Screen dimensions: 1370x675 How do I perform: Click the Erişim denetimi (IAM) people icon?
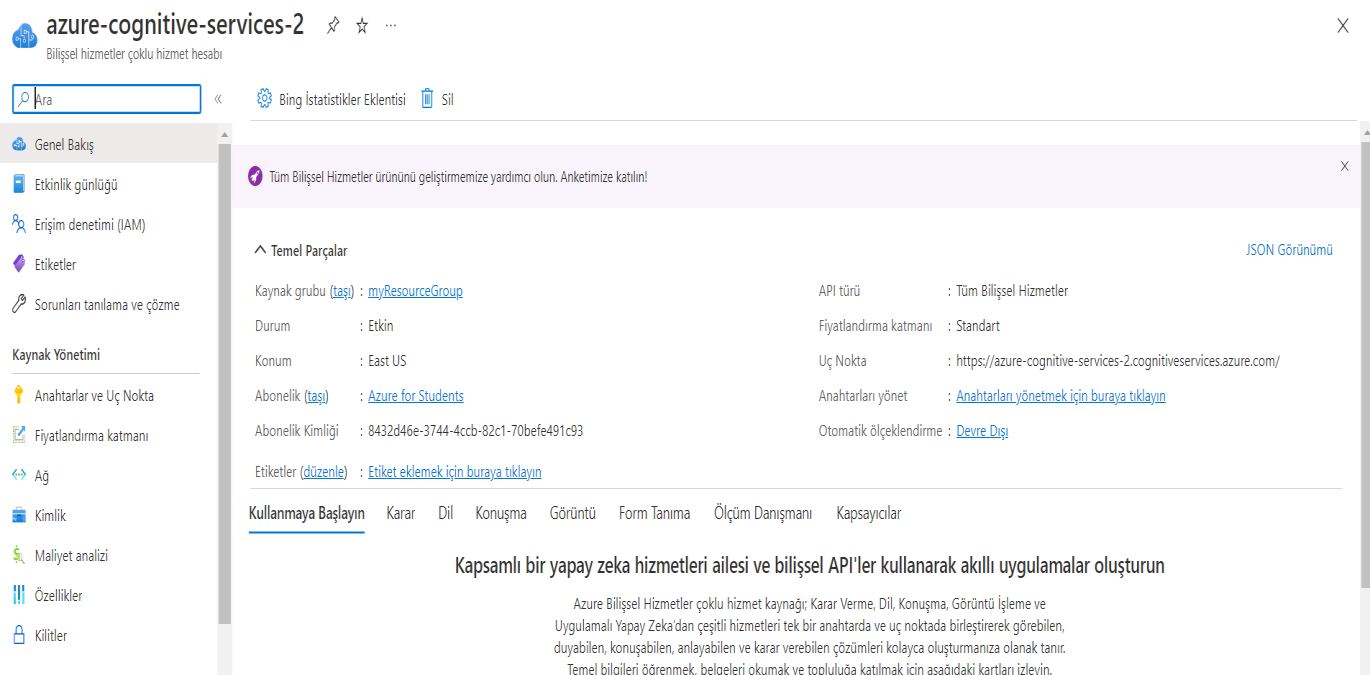click(x=18, y=225)
